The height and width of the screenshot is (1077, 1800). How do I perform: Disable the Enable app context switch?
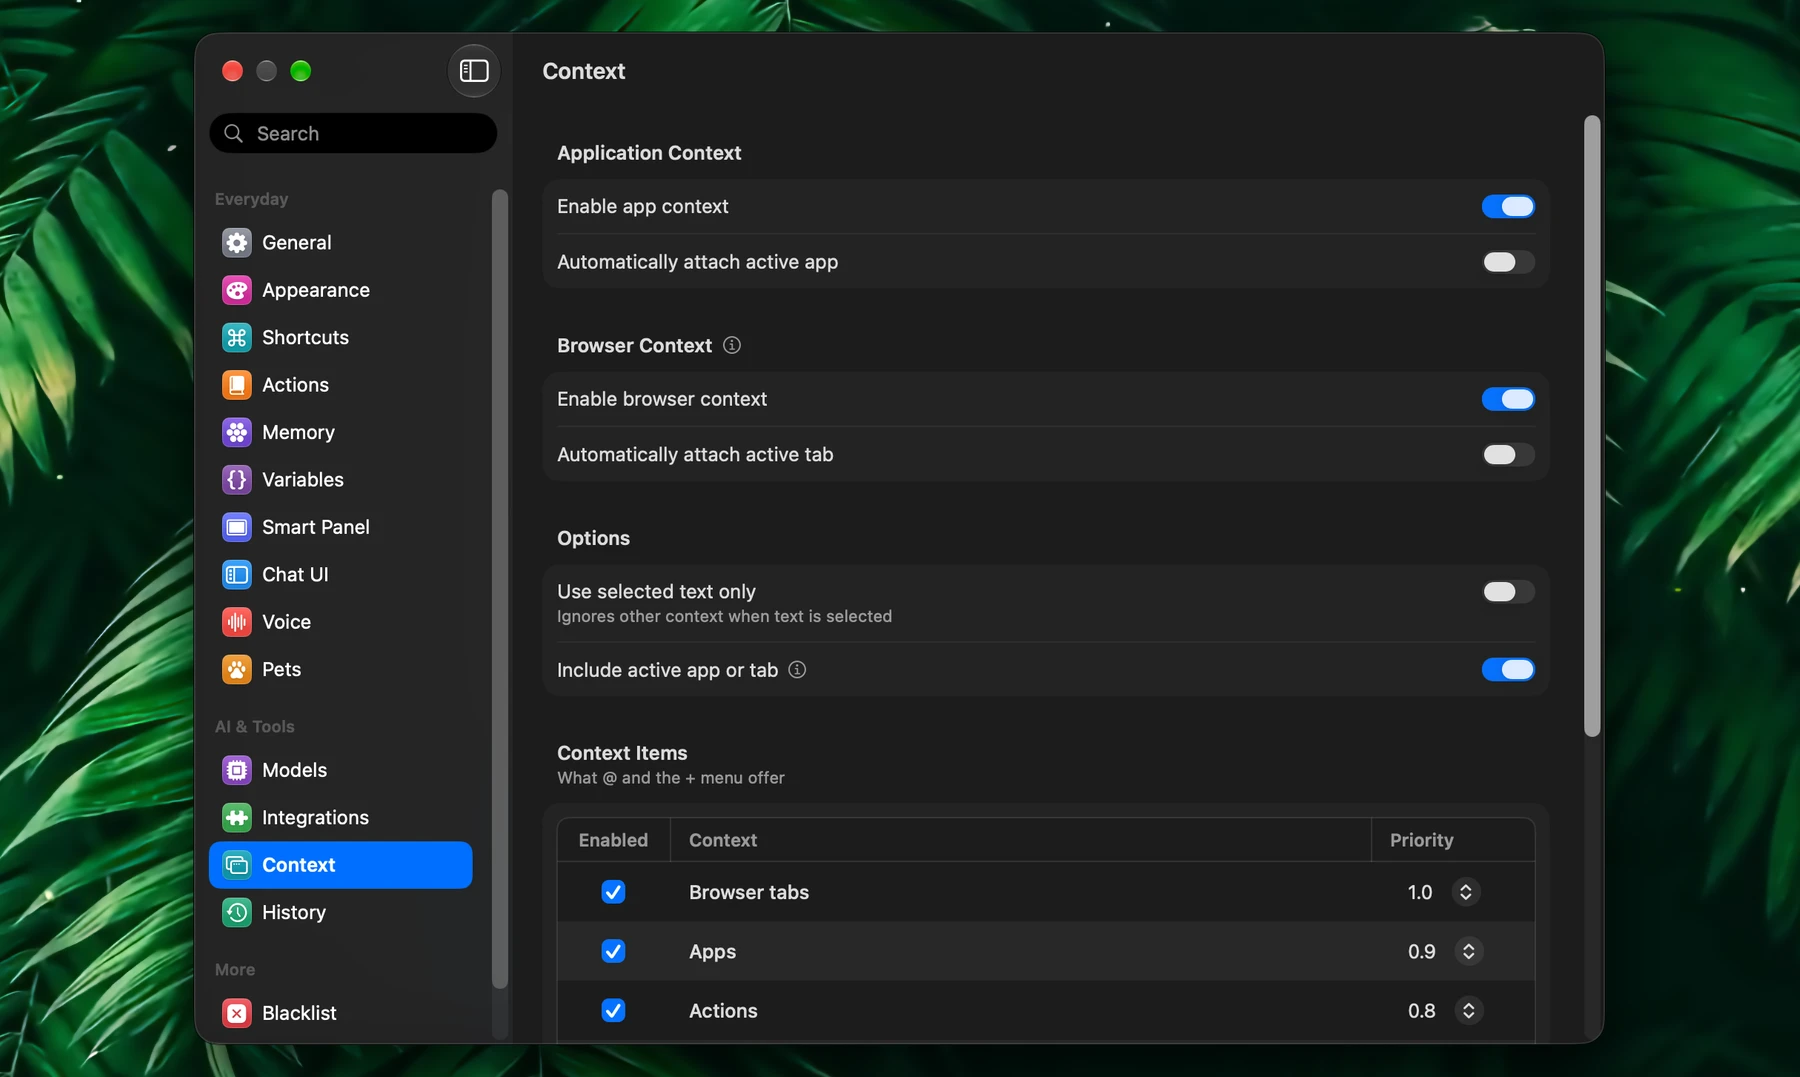[x=1508, y=206]
